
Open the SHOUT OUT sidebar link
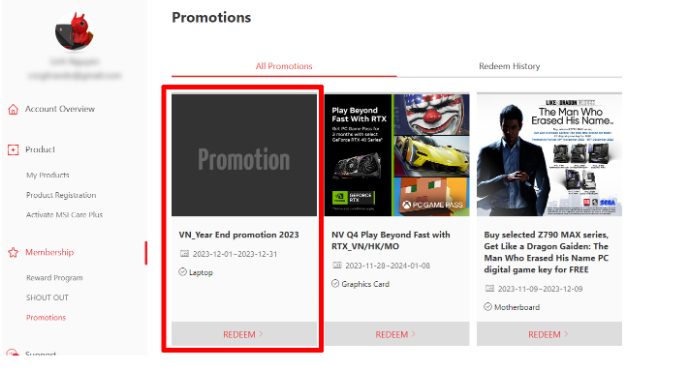[47, 297]
